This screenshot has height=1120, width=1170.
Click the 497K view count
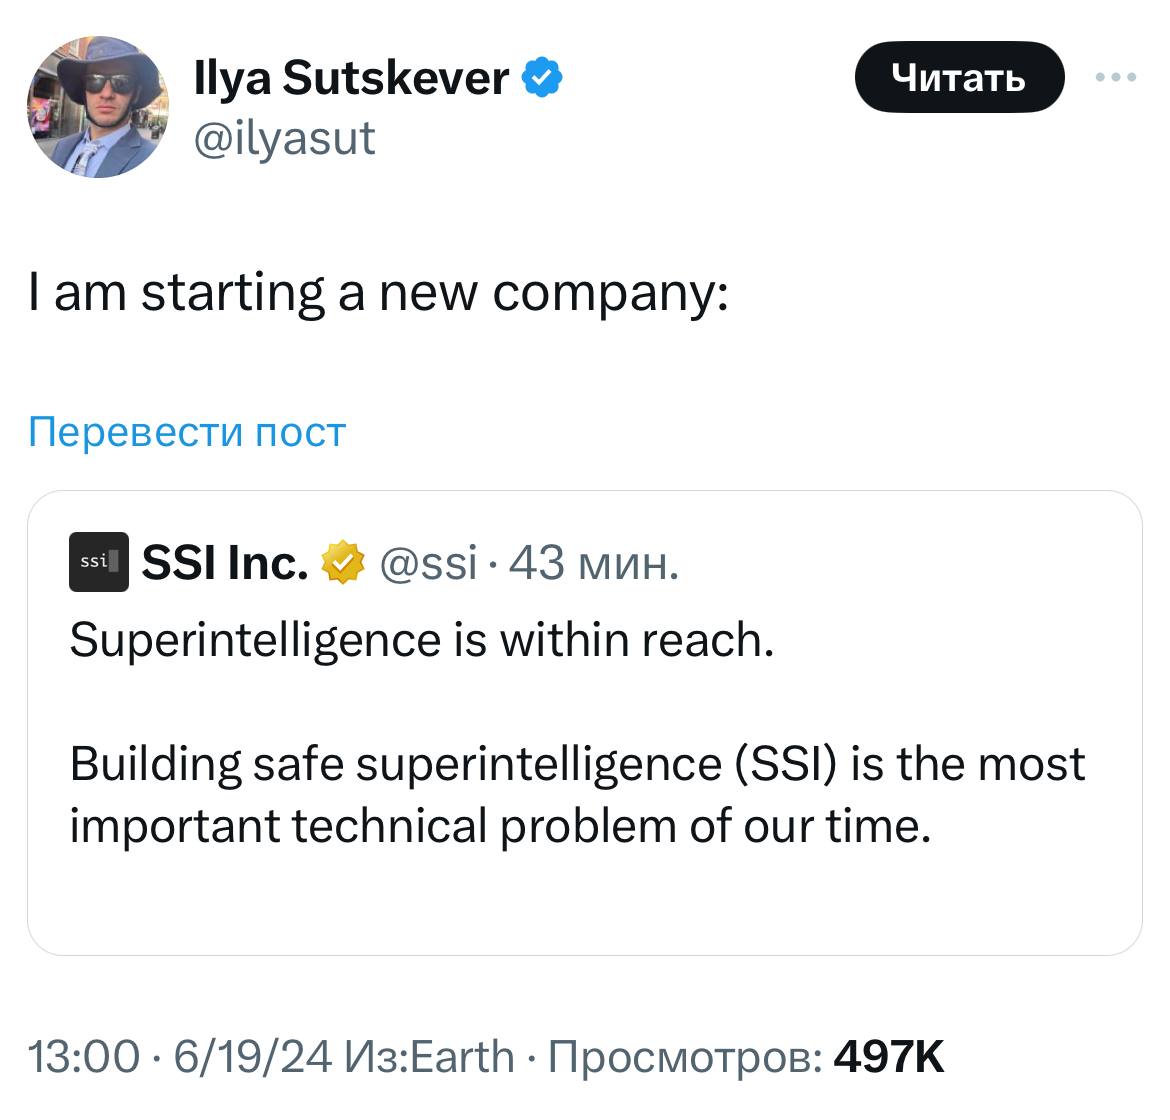click(x=889, y=1056)
